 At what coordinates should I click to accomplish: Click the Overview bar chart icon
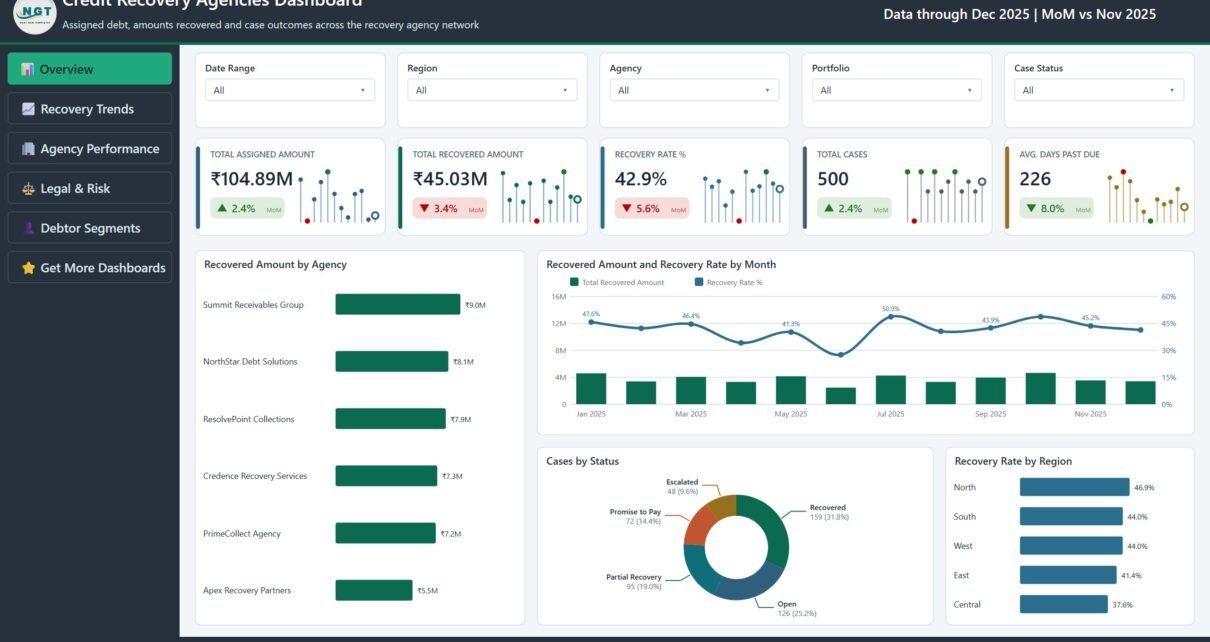[27, 69]
